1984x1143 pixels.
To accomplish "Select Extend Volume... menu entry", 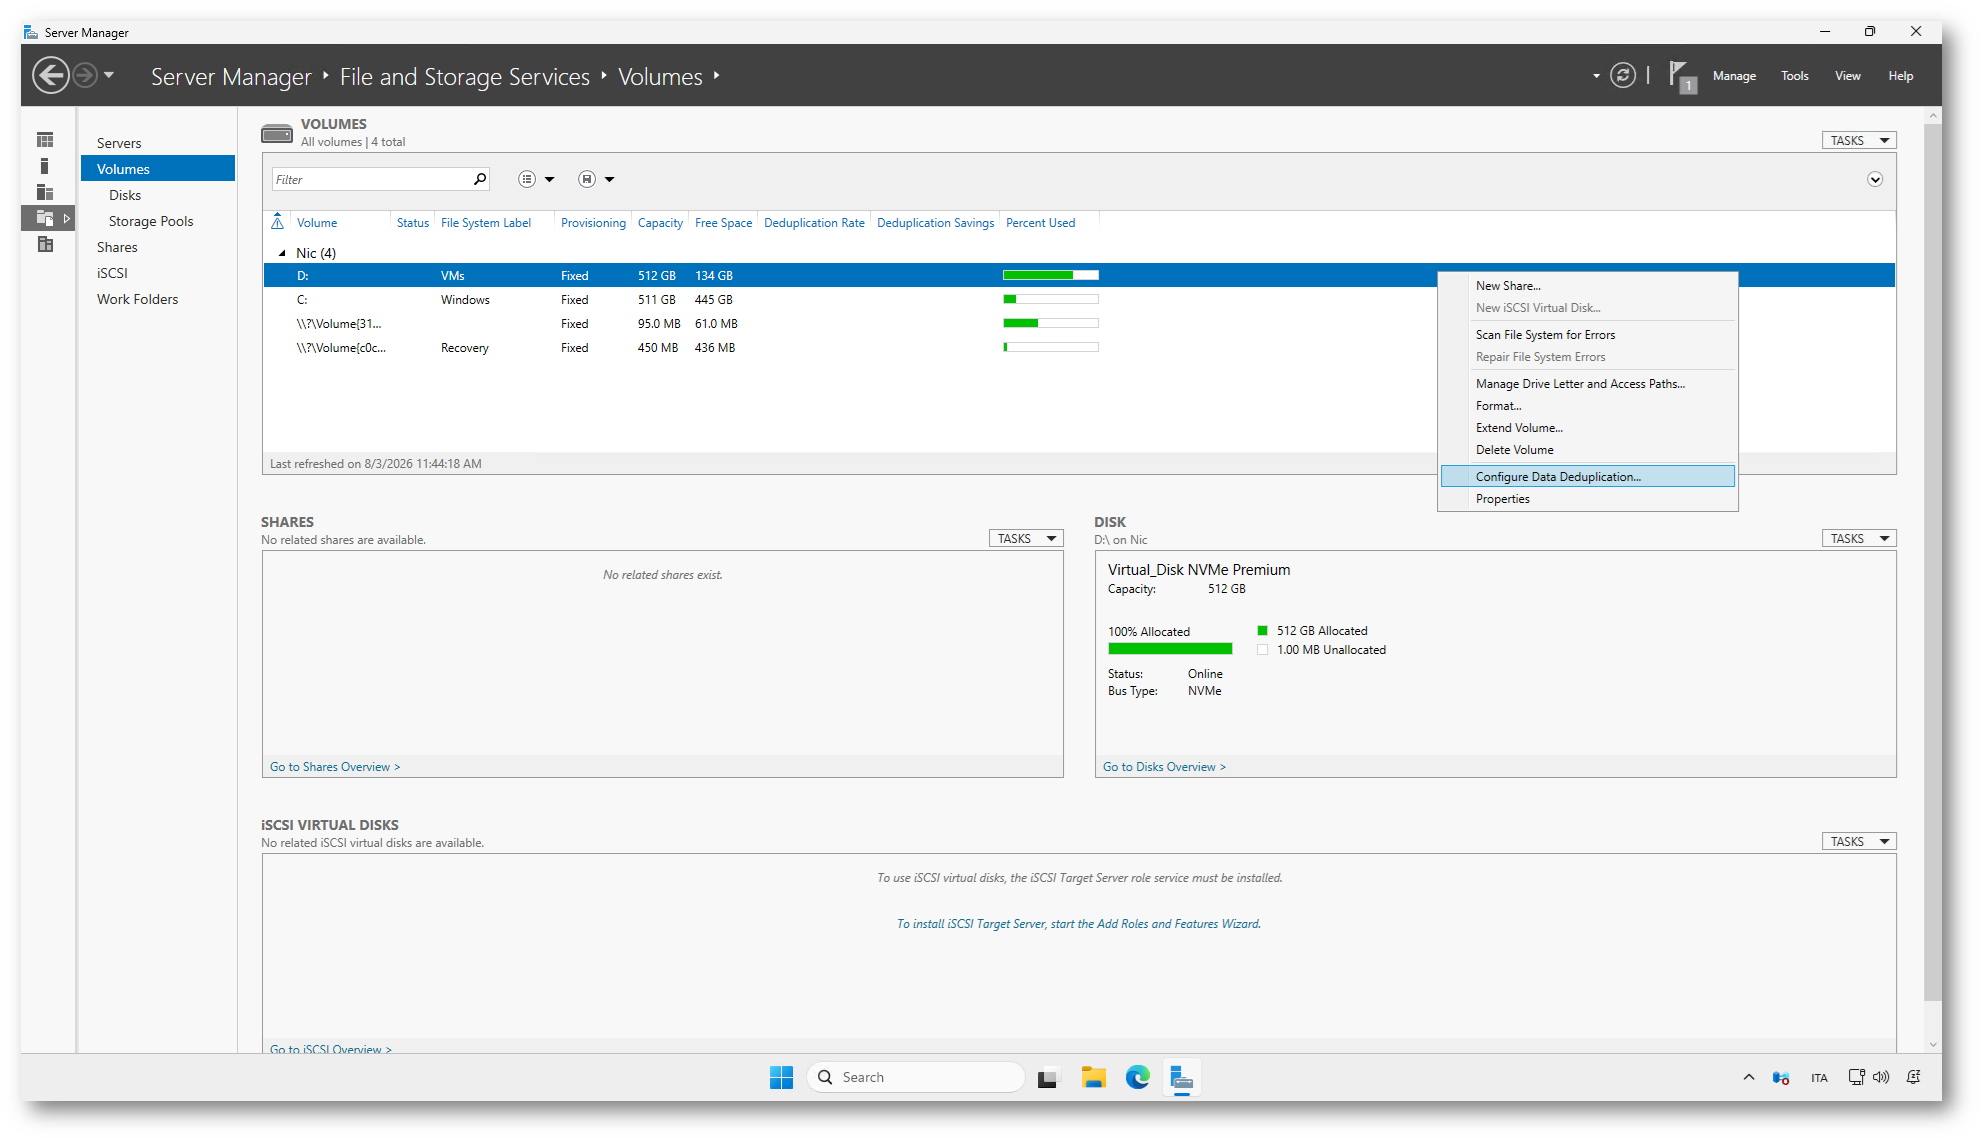I will (x=1587, y=428).
